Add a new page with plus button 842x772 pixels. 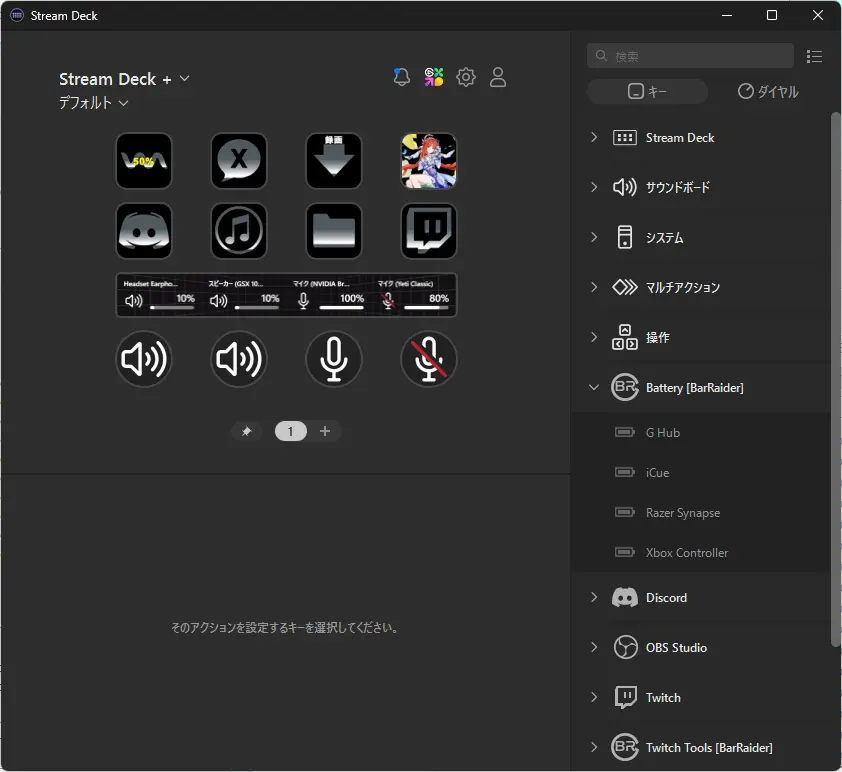(x=325, y=431)
